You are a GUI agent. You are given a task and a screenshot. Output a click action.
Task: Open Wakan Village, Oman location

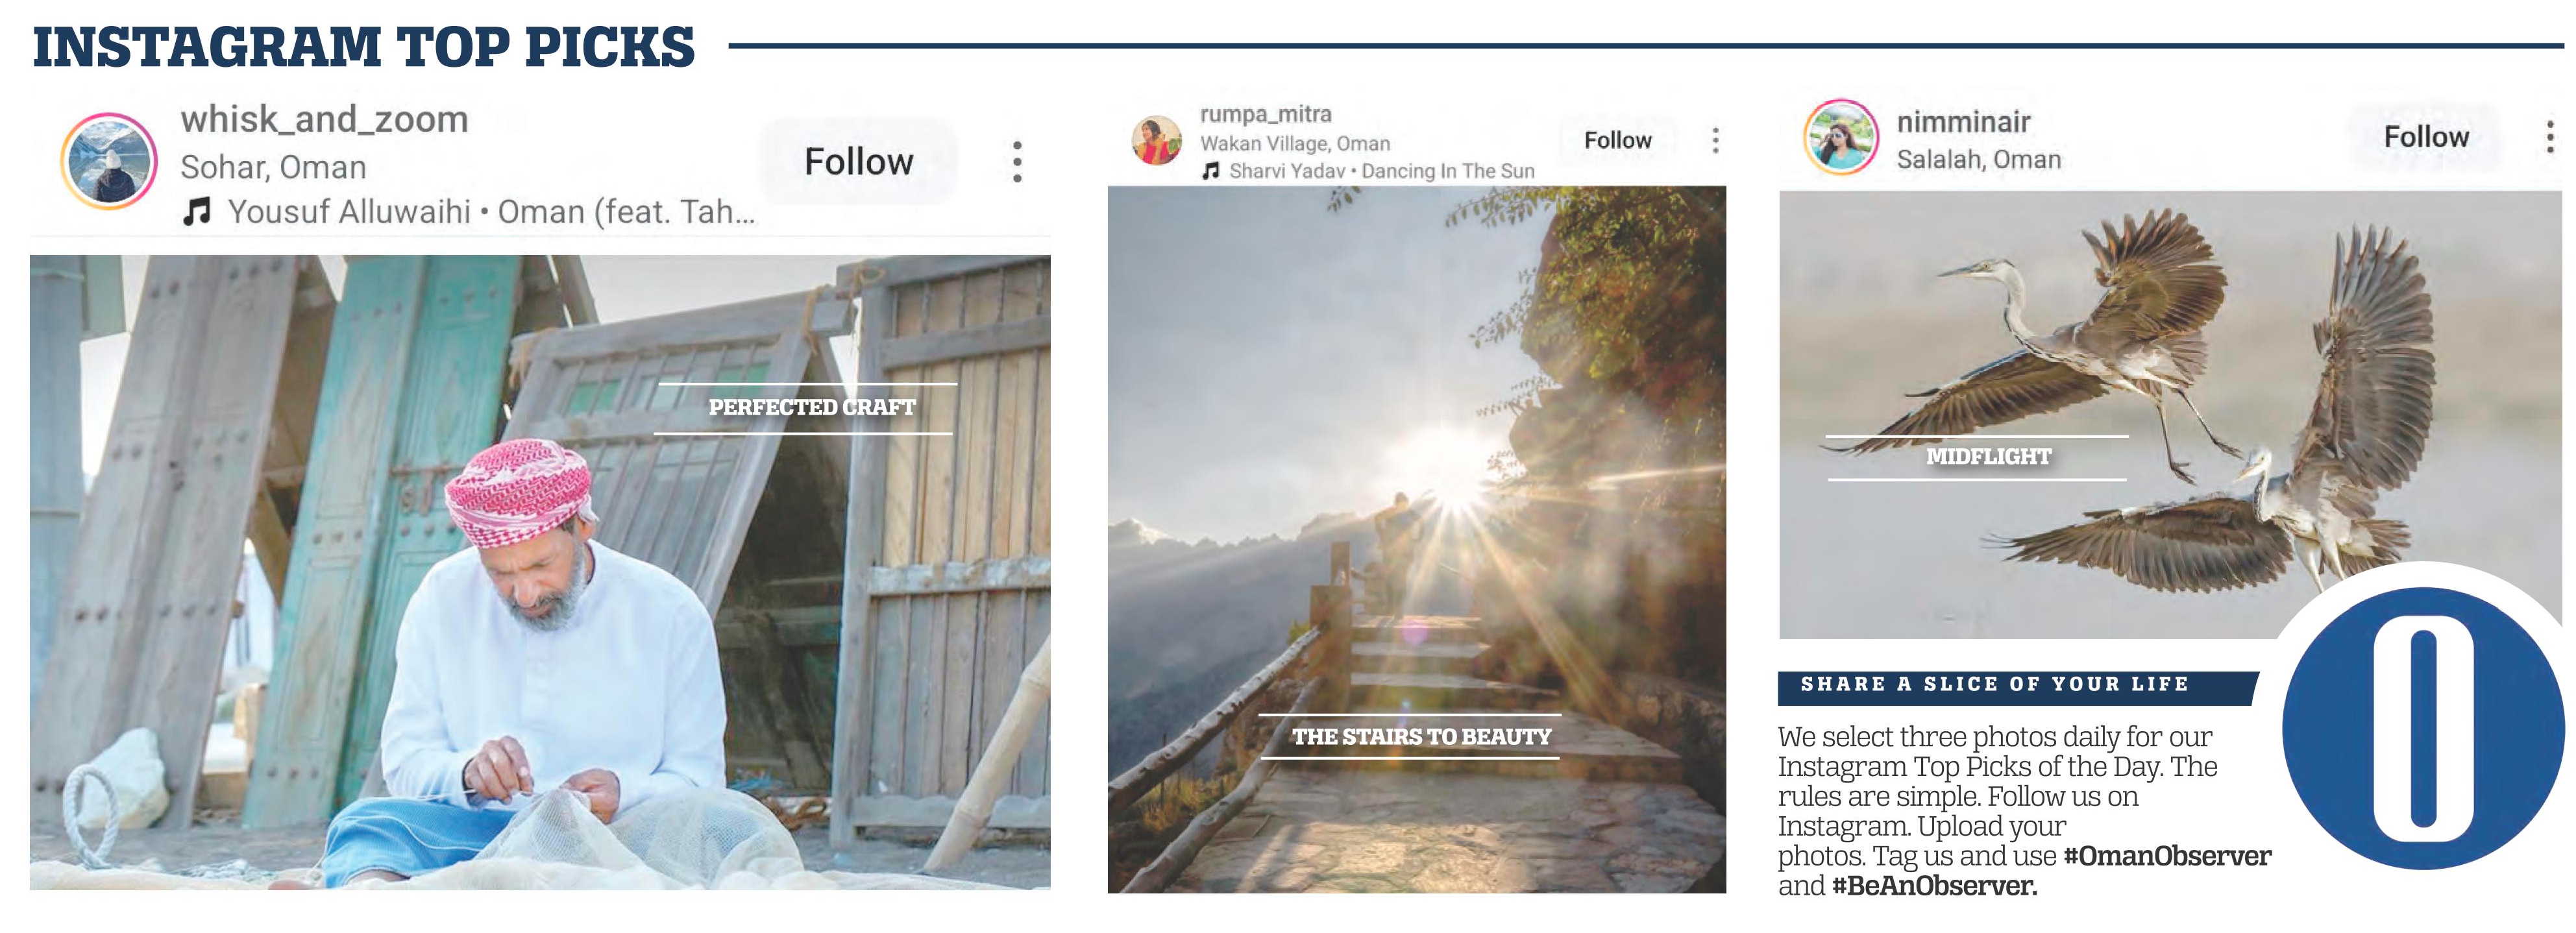tap(1295, 143)
